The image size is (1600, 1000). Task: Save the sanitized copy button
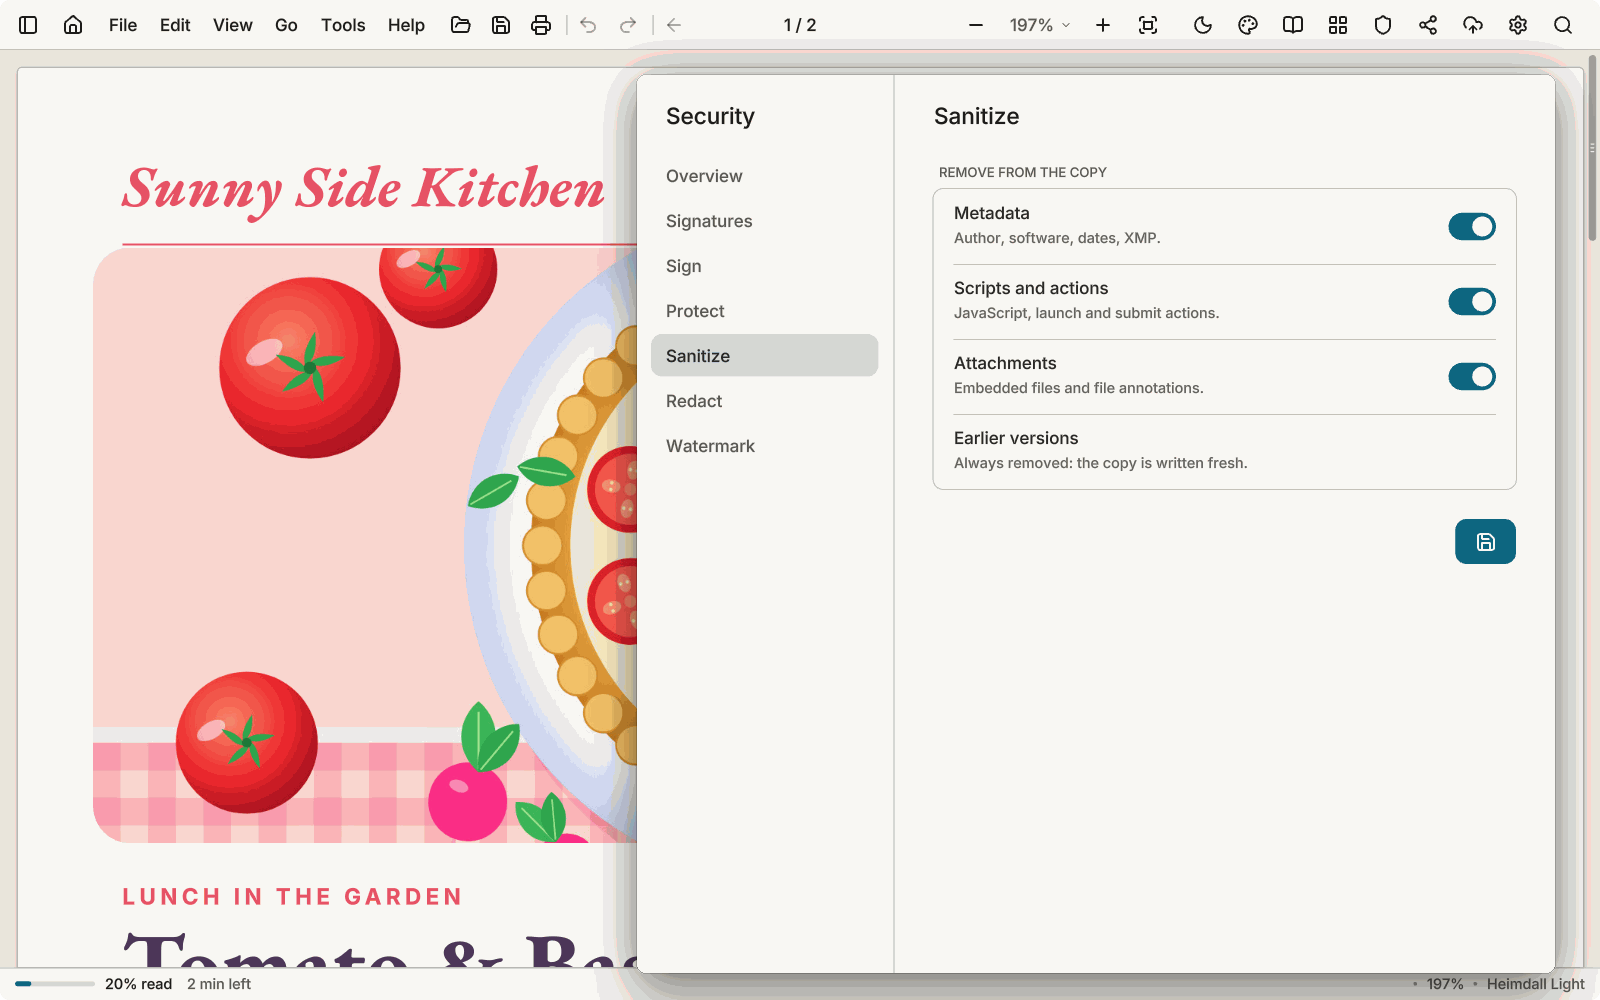tap(1485, 541)
